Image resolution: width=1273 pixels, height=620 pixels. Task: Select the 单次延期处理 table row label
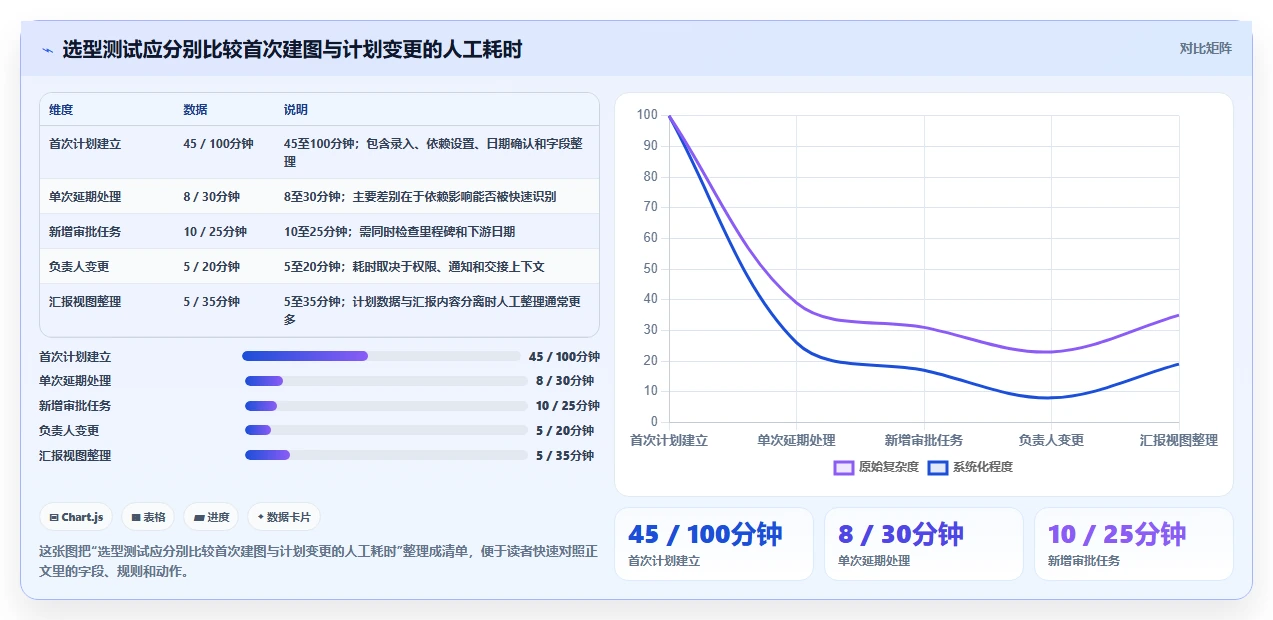click(85, 197)
